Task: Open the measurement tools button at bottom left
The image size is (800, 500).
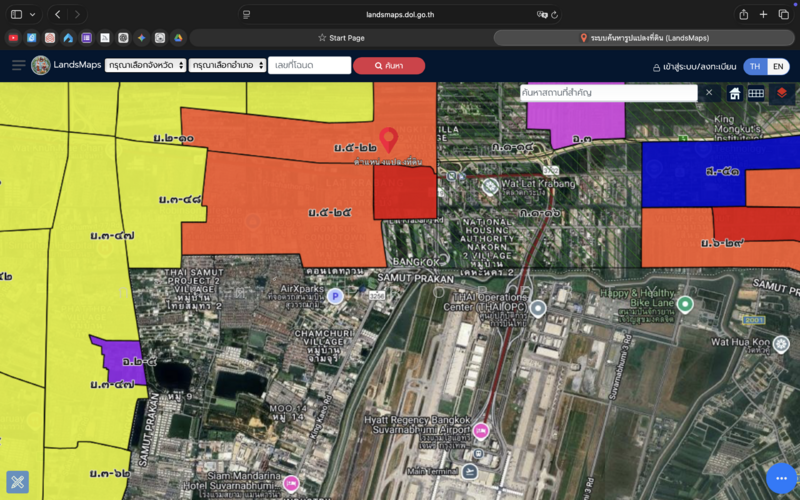Action: pyautogui.click(x=18, y=482)
